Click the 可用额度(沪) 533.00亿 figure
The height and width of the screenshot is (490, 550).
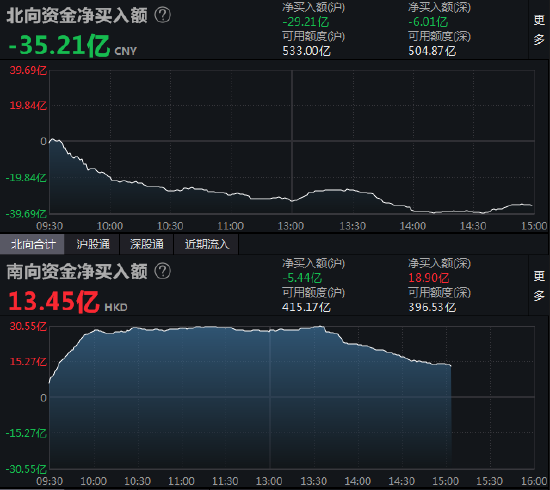[x=306, y=51]
